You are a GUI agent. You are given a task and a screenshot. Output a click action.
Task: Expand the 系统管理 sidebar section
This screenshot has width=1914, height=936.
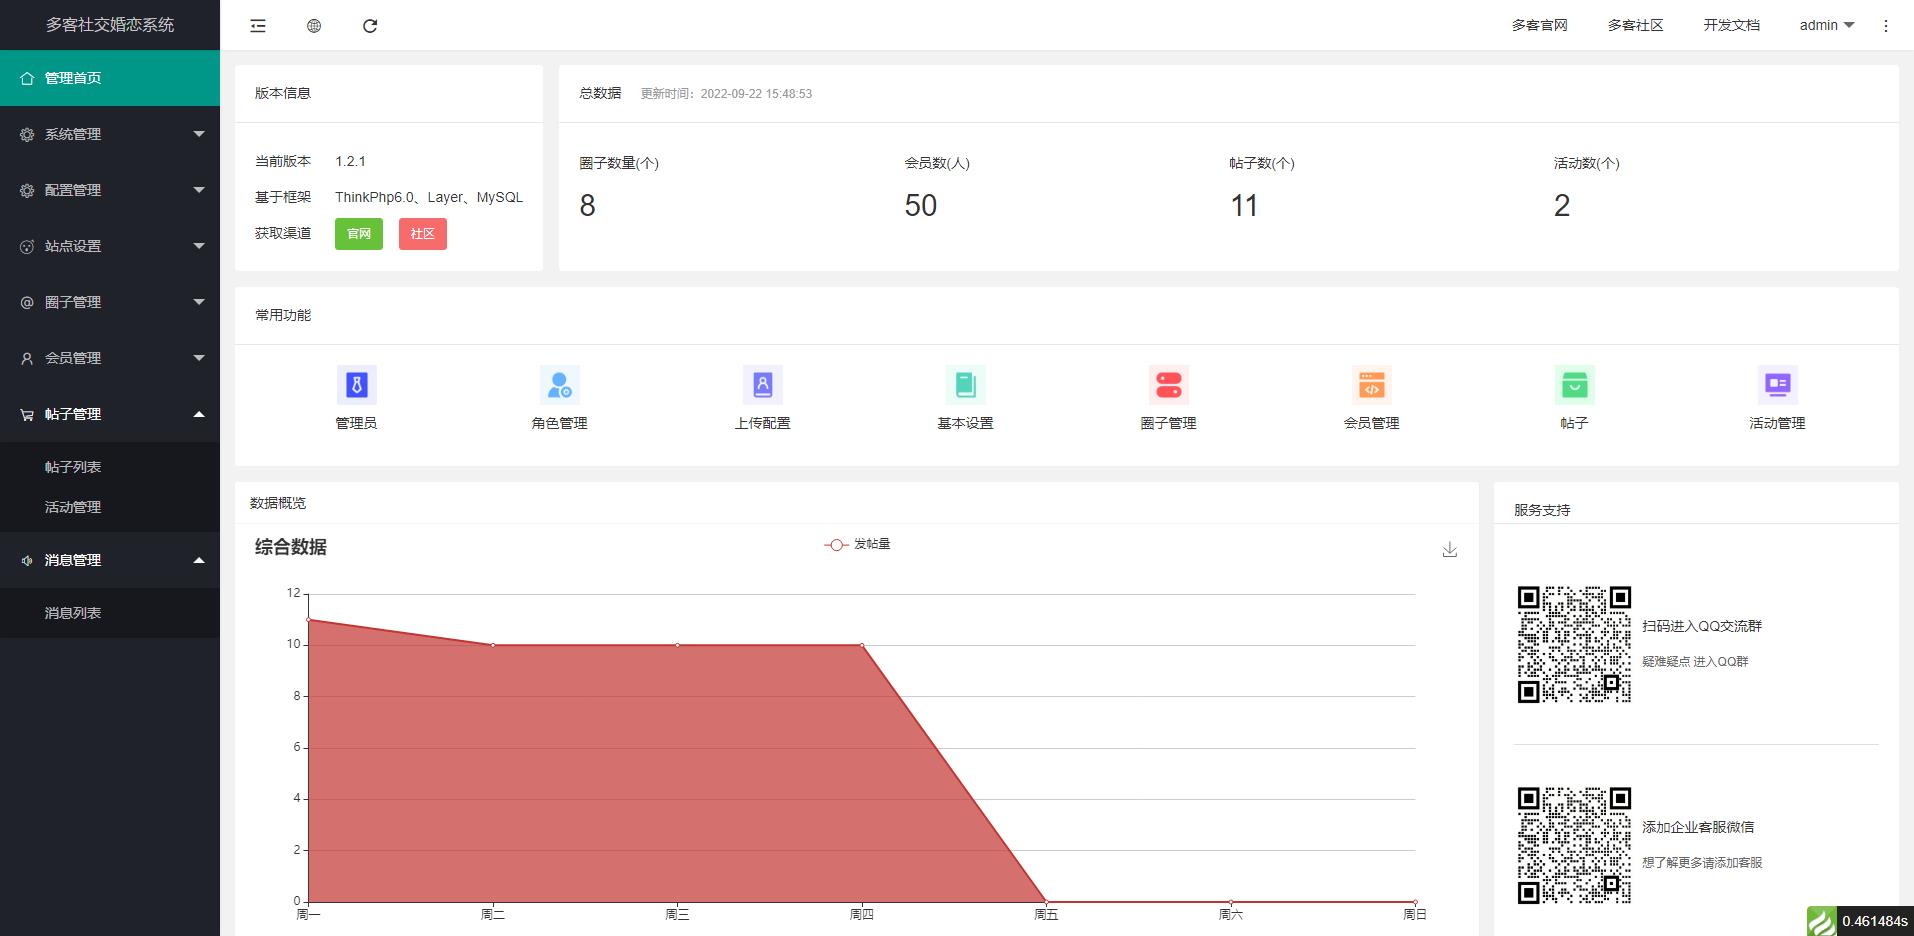pos(110,133)
